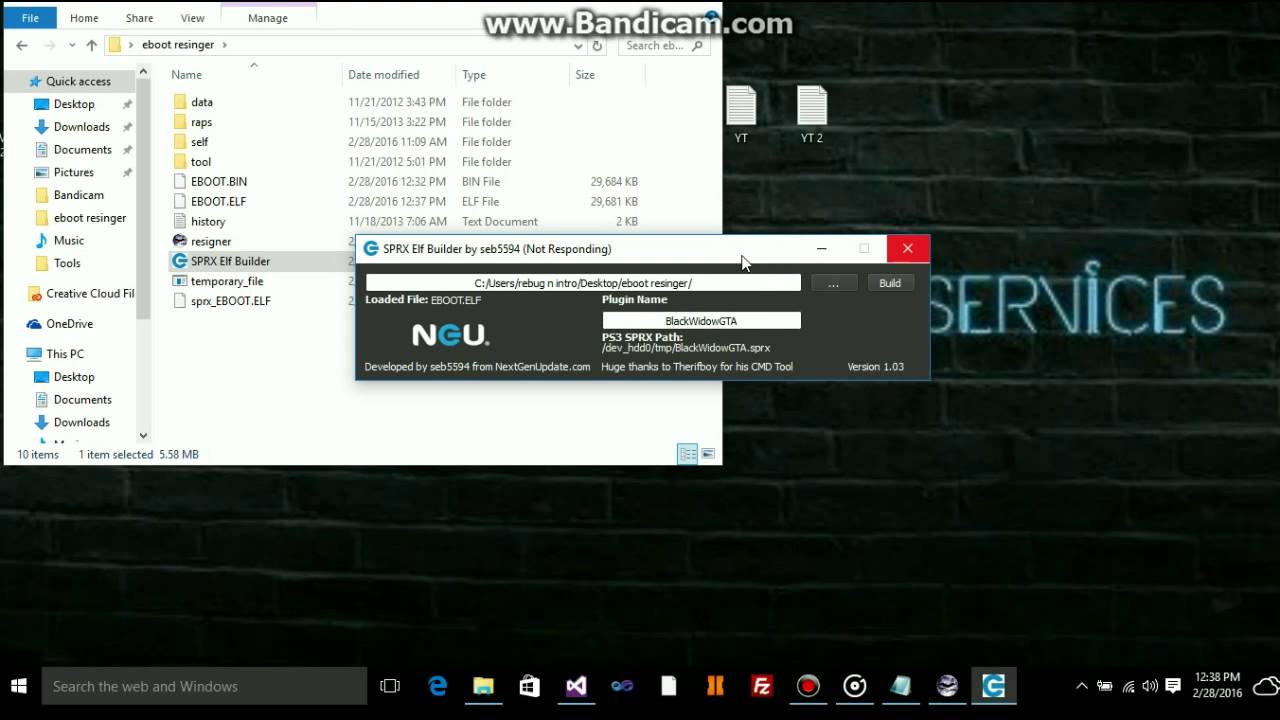Open the Bandicam folder in navigation pane
The image size is (1280, 720).
tap(79, 195)
